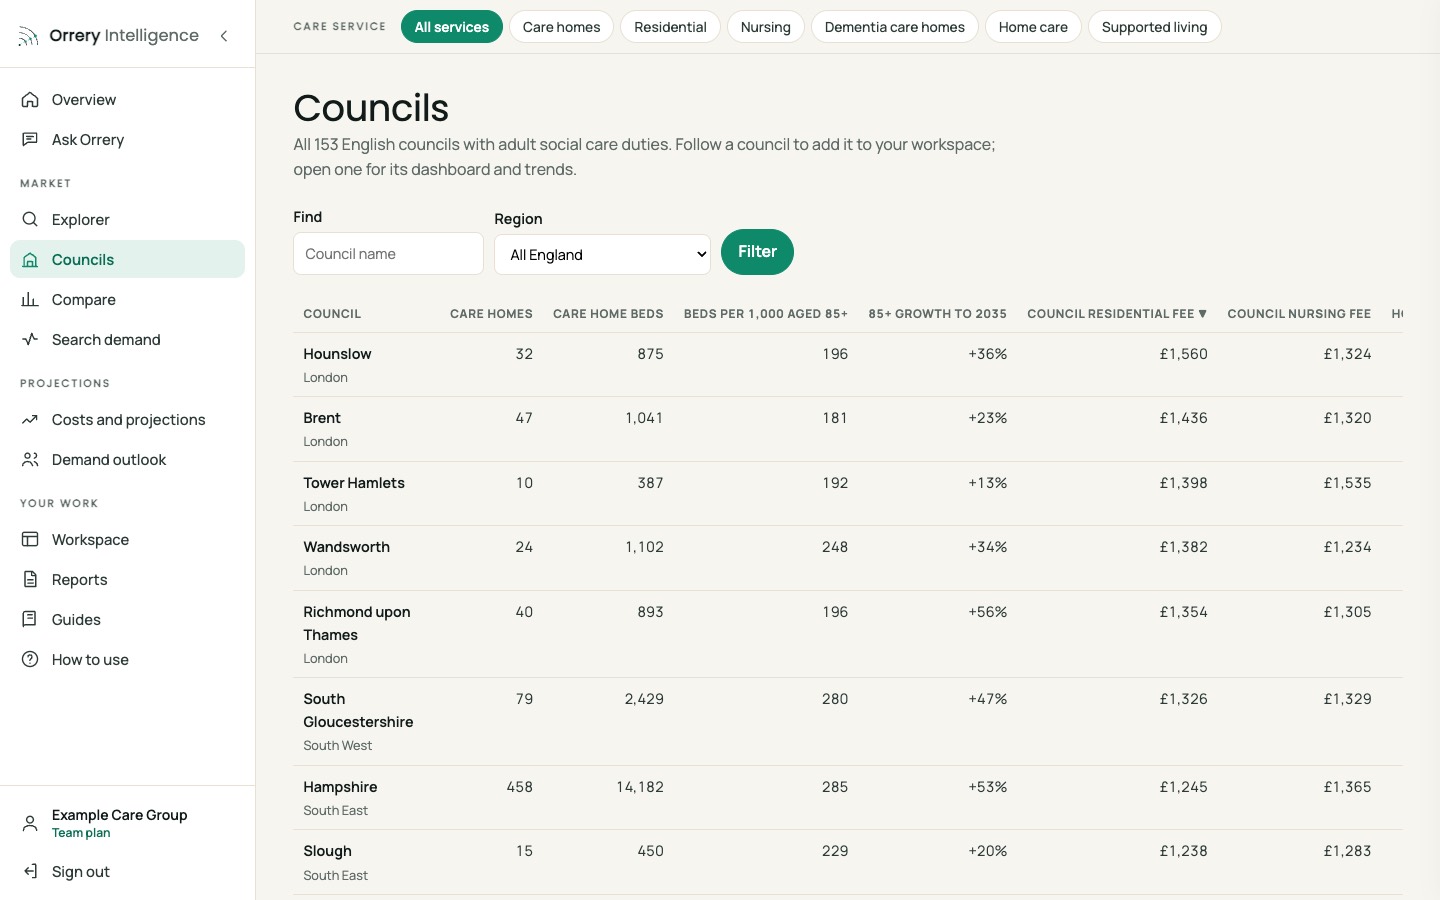Sort by Council nursing fee column
Image resolution: width=1440 pixels, height=900 pixels.
[x=1299, y=314]
